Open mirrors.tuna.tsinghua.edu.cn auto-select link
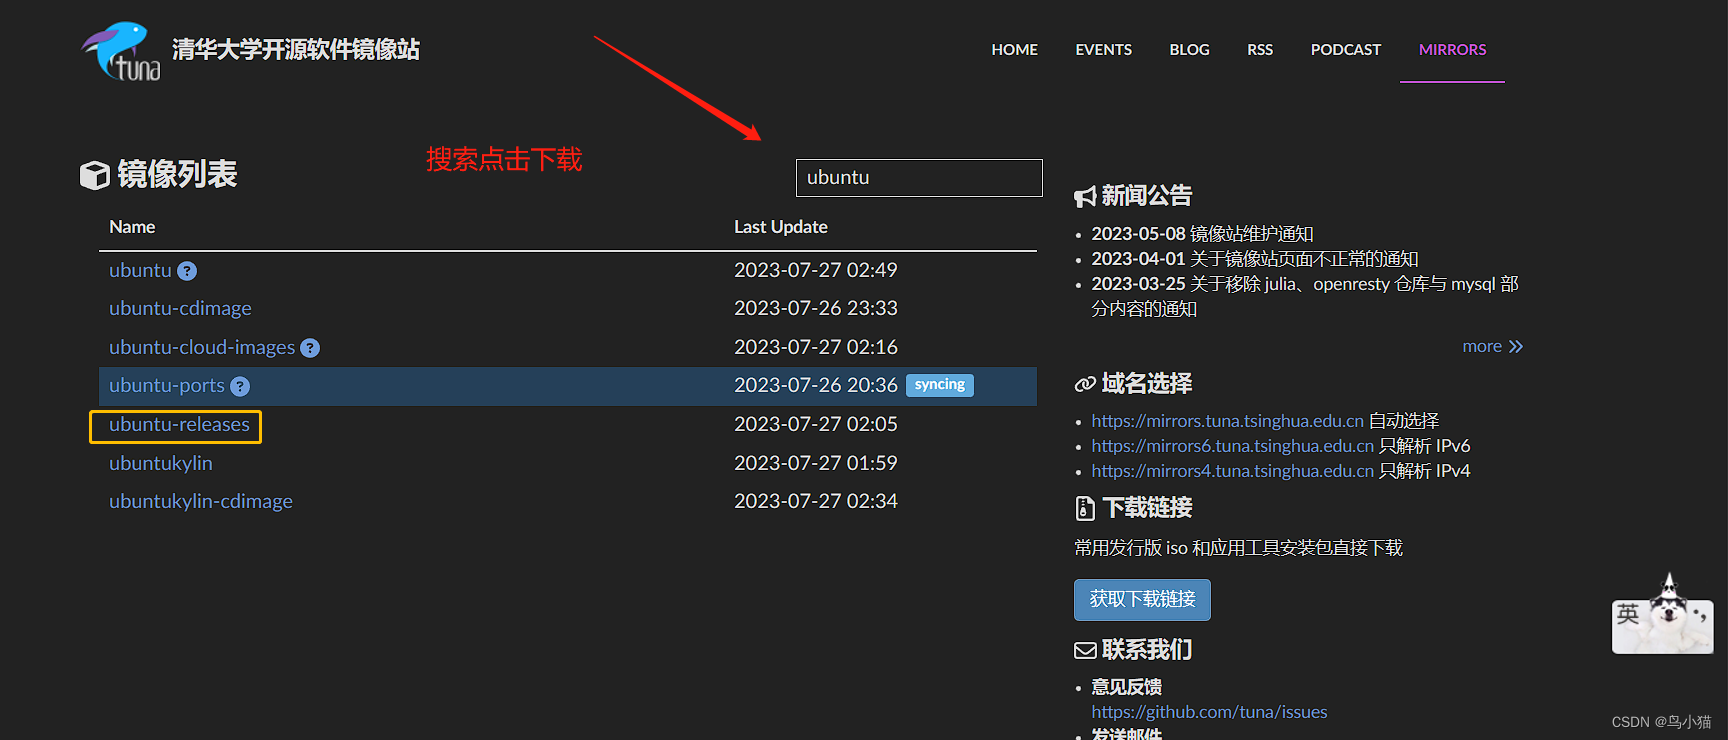1728x740 pixels. 1228,421
